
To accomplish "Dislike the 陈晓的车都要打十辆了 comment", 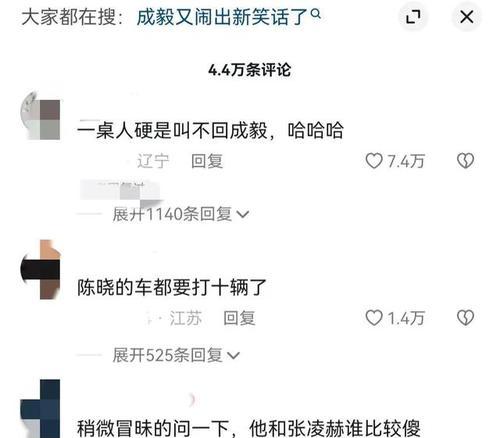I will (465, 318).
